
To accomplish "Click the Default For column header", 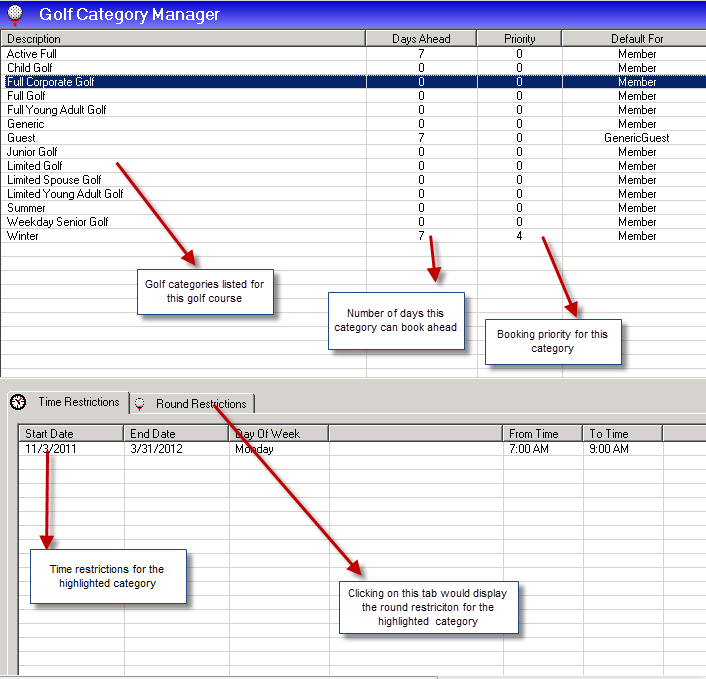I will (x=637, y=39).
